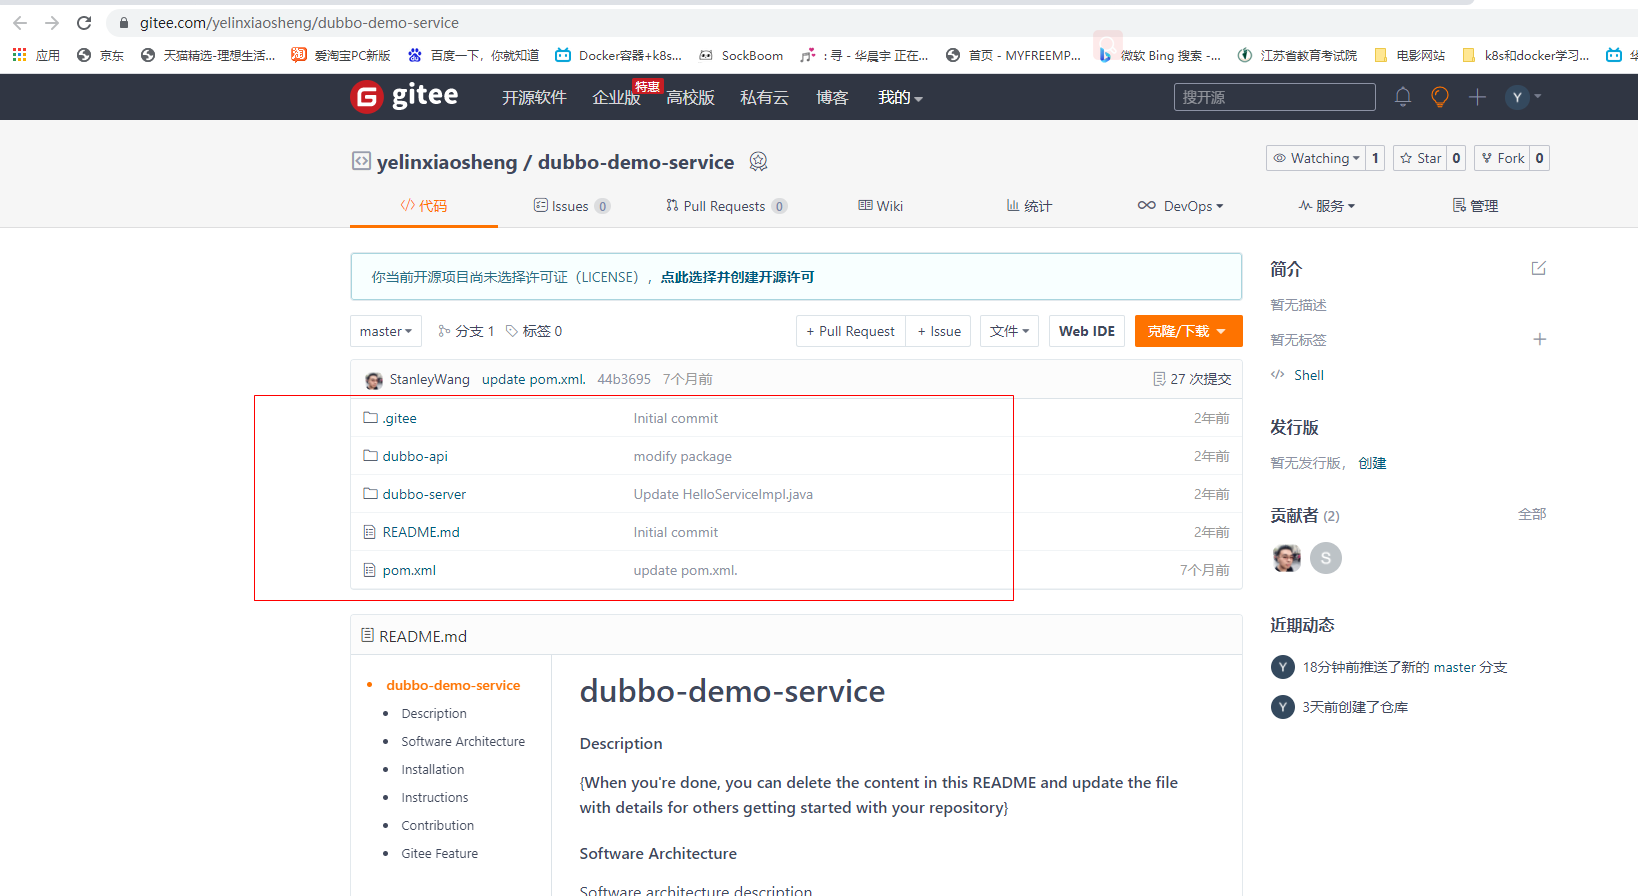Click first contributor avatar photo

coord(1287,558)
